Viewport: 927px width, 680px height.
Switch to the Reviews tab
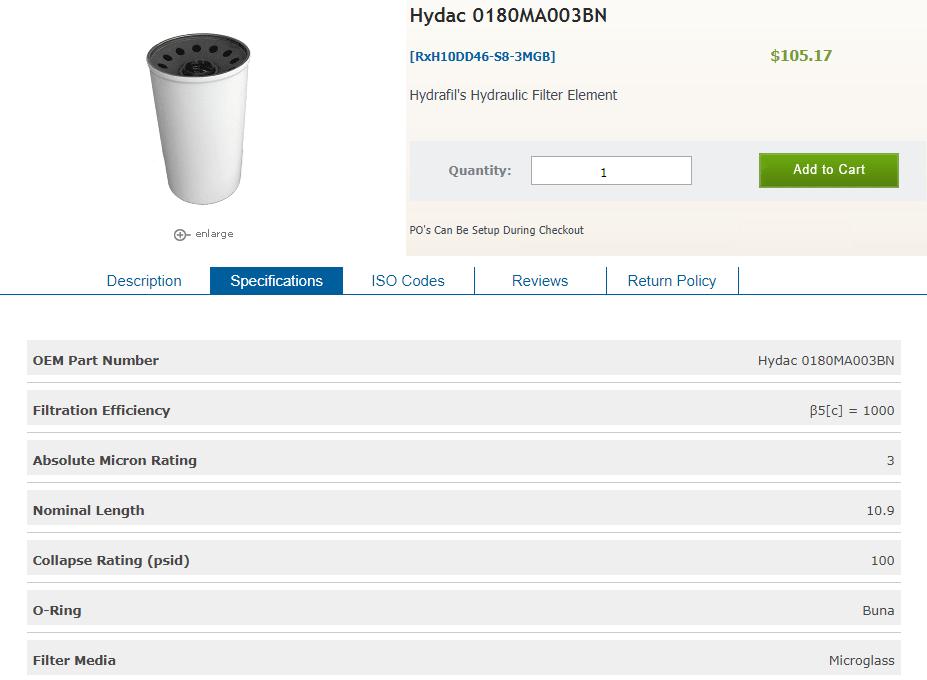pos(540,281)
